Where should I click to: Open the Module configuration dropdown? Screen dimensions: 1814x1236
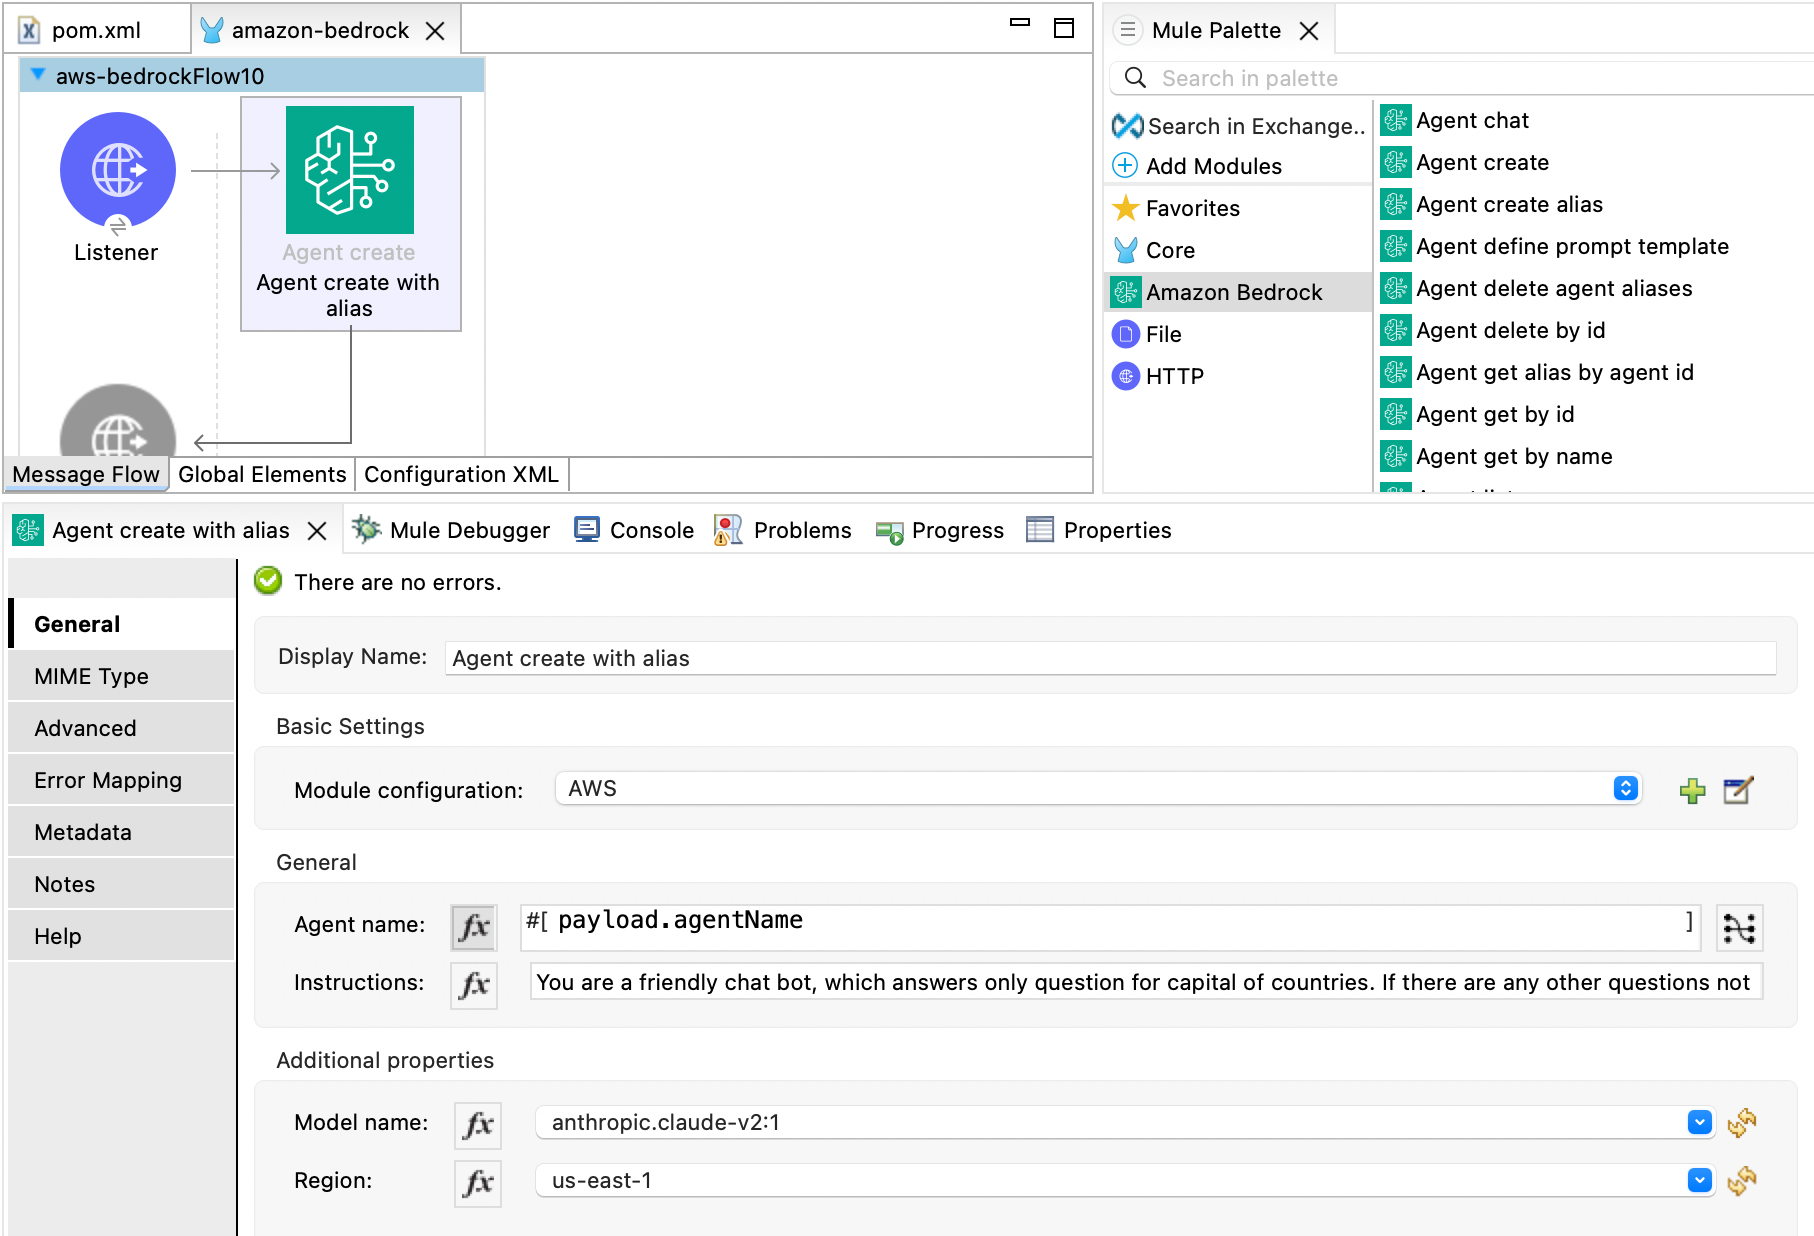(1098, 788)
